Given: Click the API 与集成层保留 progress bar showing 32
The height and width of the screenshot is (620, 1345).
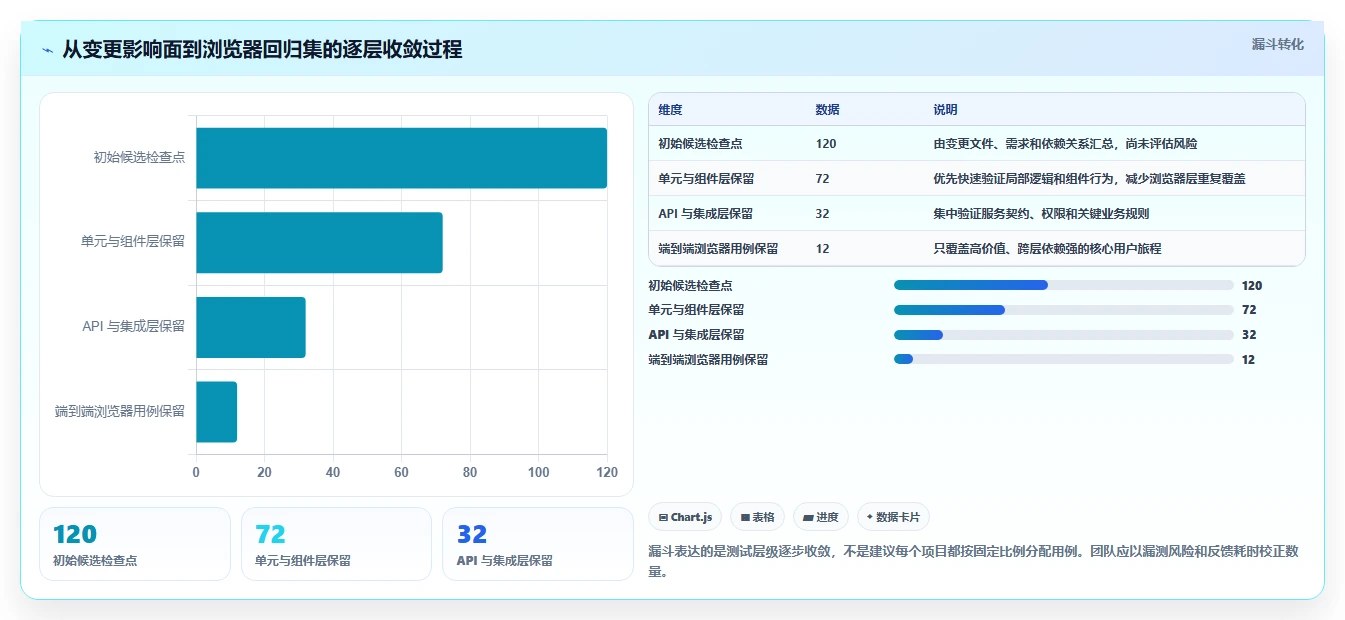Looking at the screenshot, I should pos(1064,335).
